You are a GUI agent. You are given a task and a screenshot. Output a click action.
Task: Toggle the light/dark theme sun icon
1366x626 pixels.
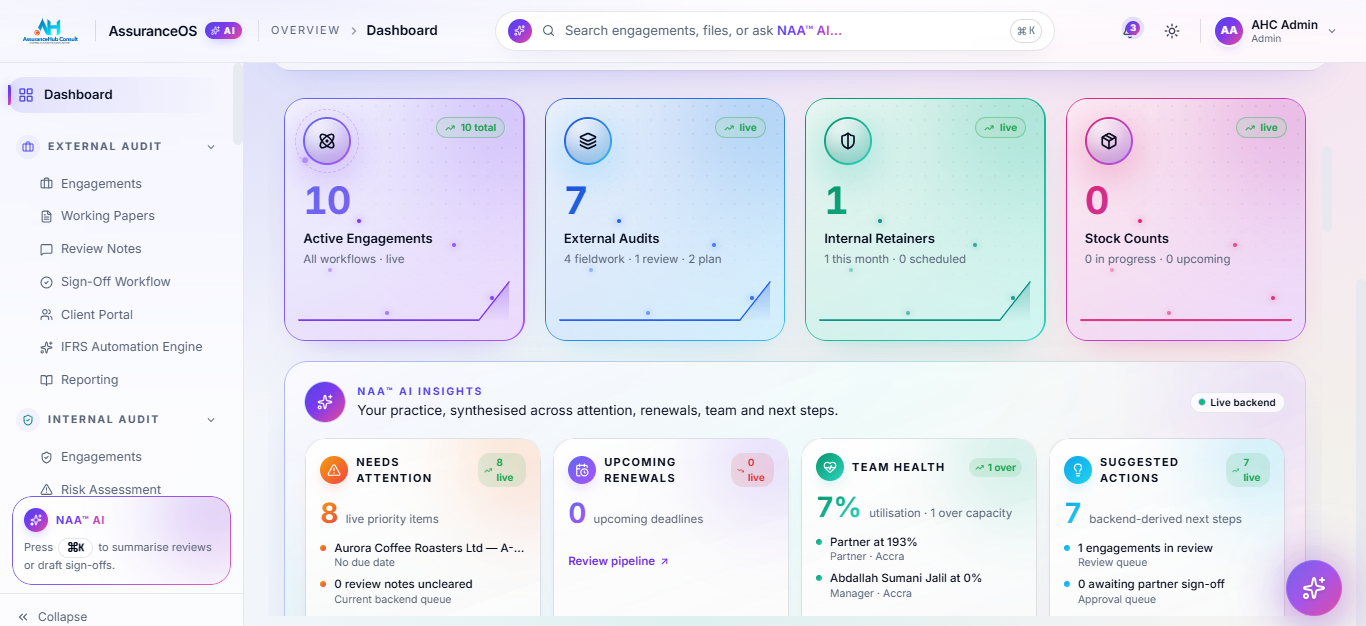click(x=1172, y=31)
